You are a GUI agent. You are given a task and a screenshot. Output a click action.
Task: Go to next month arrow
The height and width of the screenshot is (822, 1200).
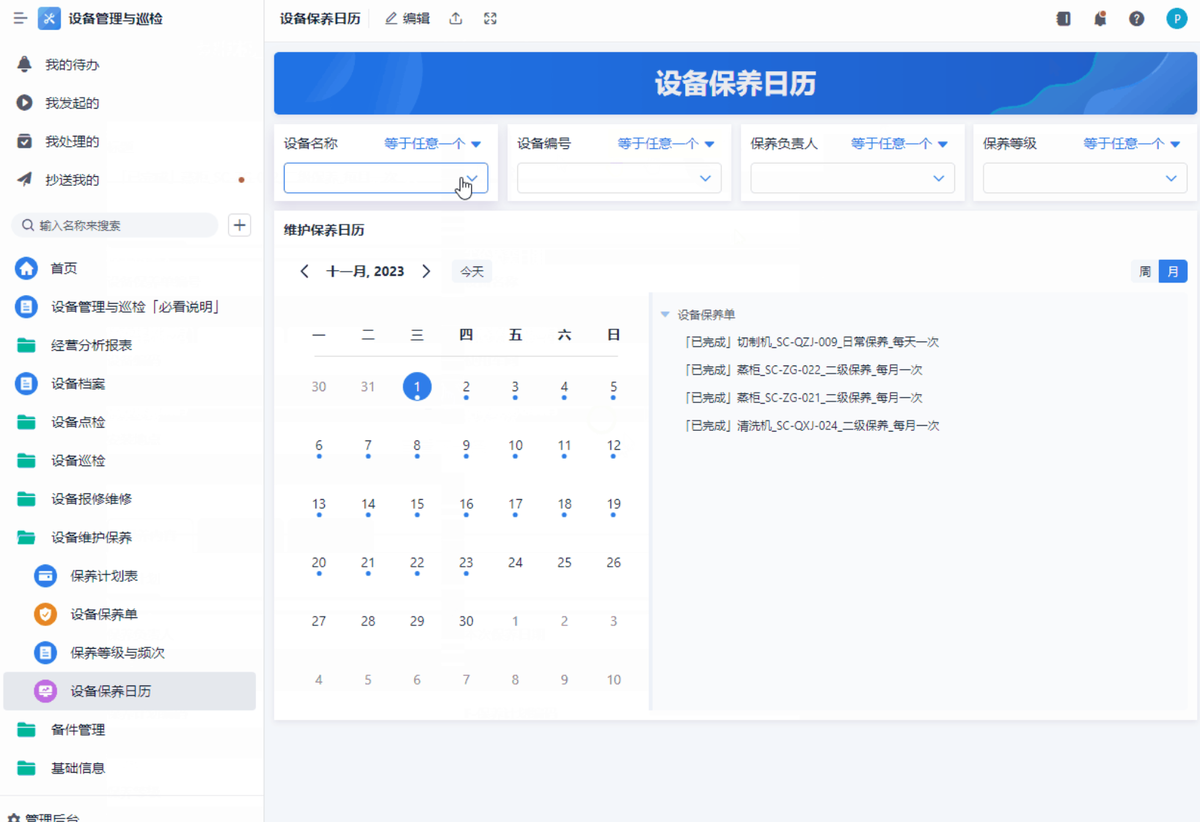tap(426, 271)
